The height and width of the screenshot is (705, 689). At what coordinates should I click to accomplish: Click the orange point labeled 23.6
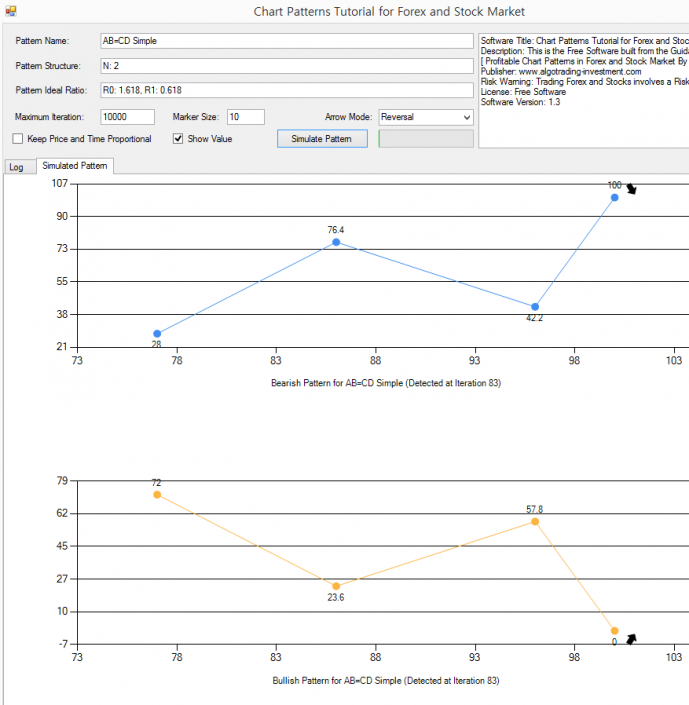(x=336, y=586)
